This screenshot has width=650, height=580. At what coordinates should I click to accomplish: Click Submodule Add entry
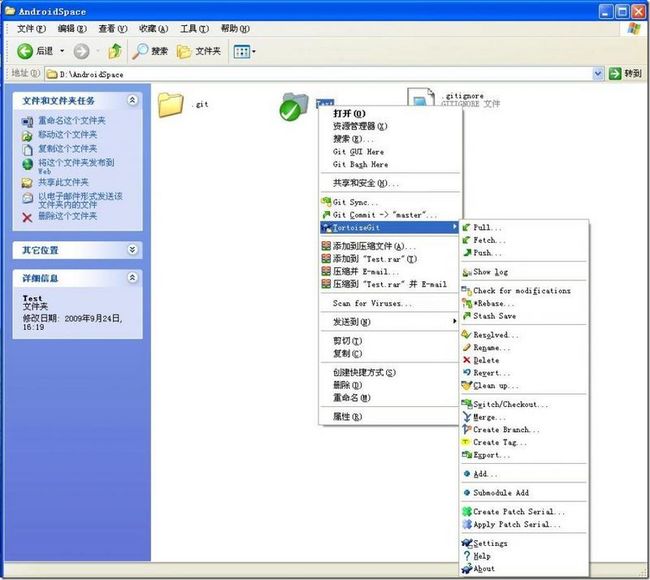point(524,493)
